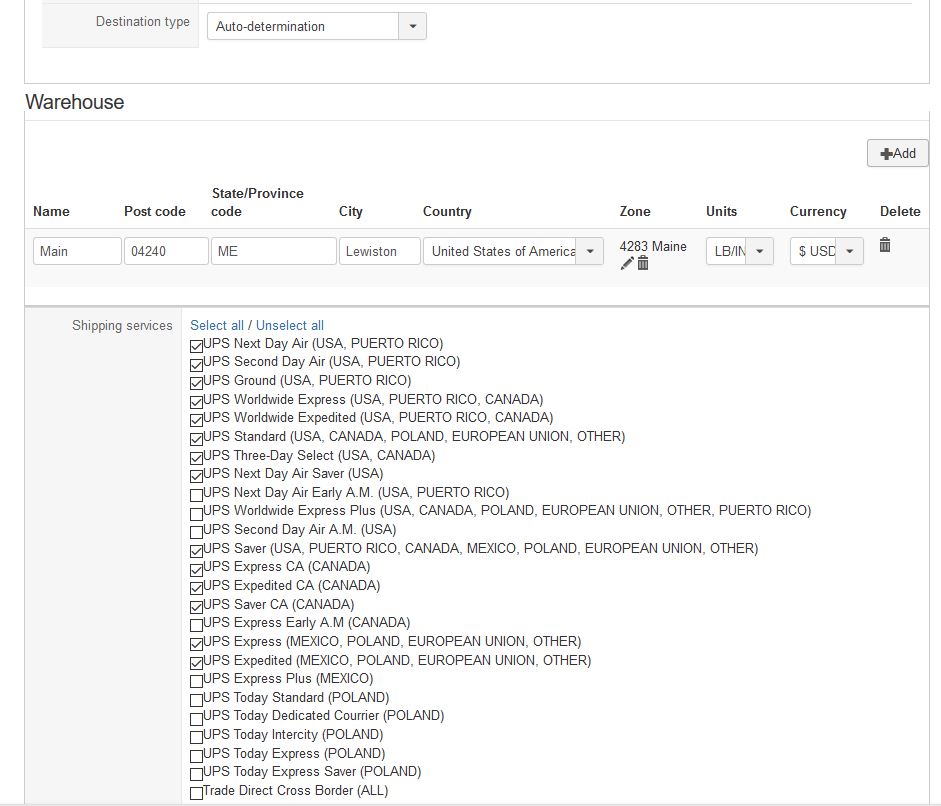Uncheck UPS Next Day Air checkbox

point(196,345)
